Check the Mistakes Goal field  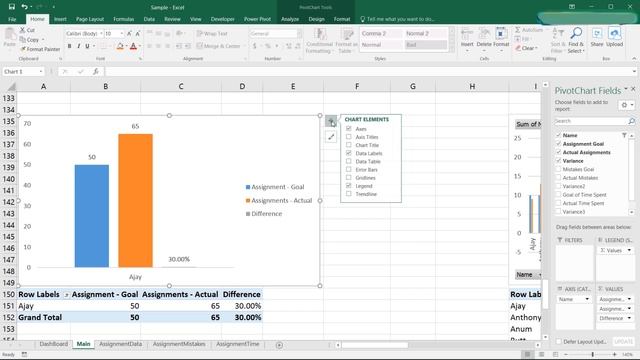[558, 169]
